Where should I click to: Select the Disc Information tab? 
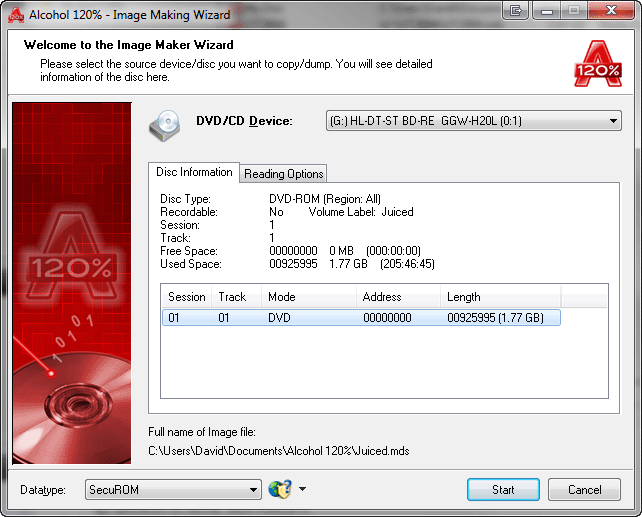(x=194, y=172)
